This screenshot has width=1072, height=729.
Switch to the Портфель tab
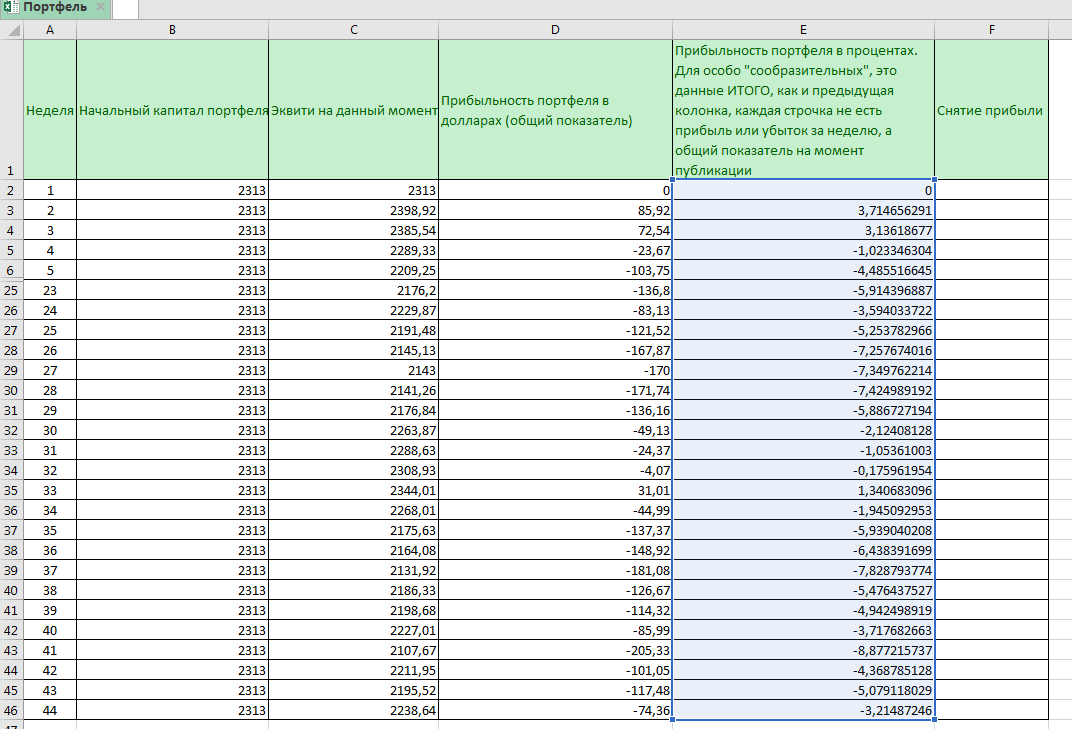pyautogui.click(x=56, y=8)
